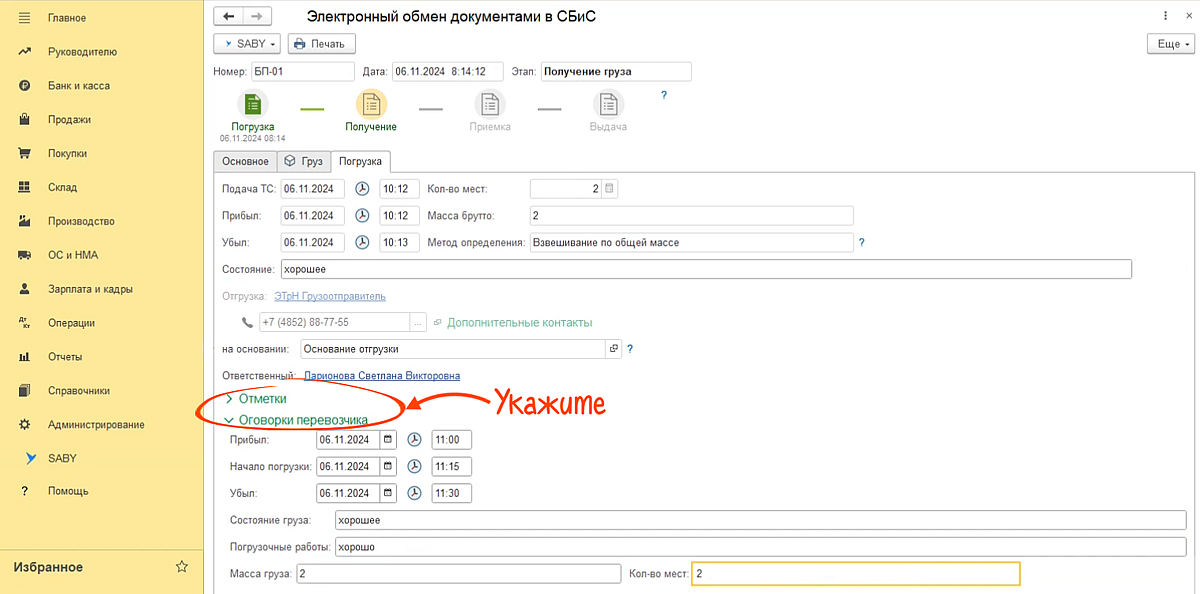The height and width of the screenshot is (594, 1200).
Task: Click the Дополнительные контакты link
Action: (519, 322)
